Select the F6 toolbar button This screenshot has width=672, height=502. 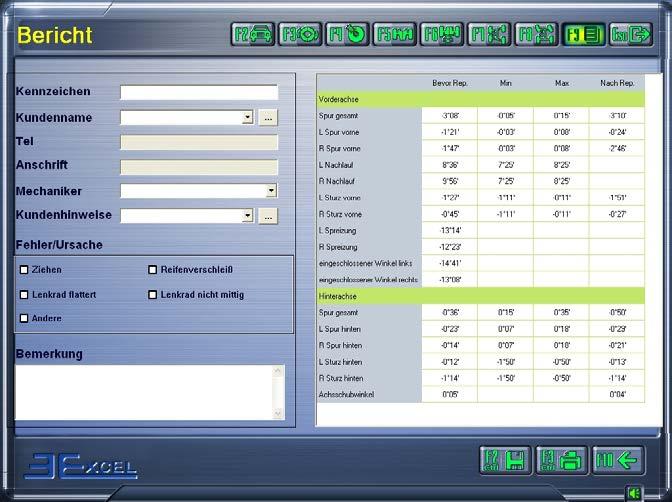click(x=442, y=34)
